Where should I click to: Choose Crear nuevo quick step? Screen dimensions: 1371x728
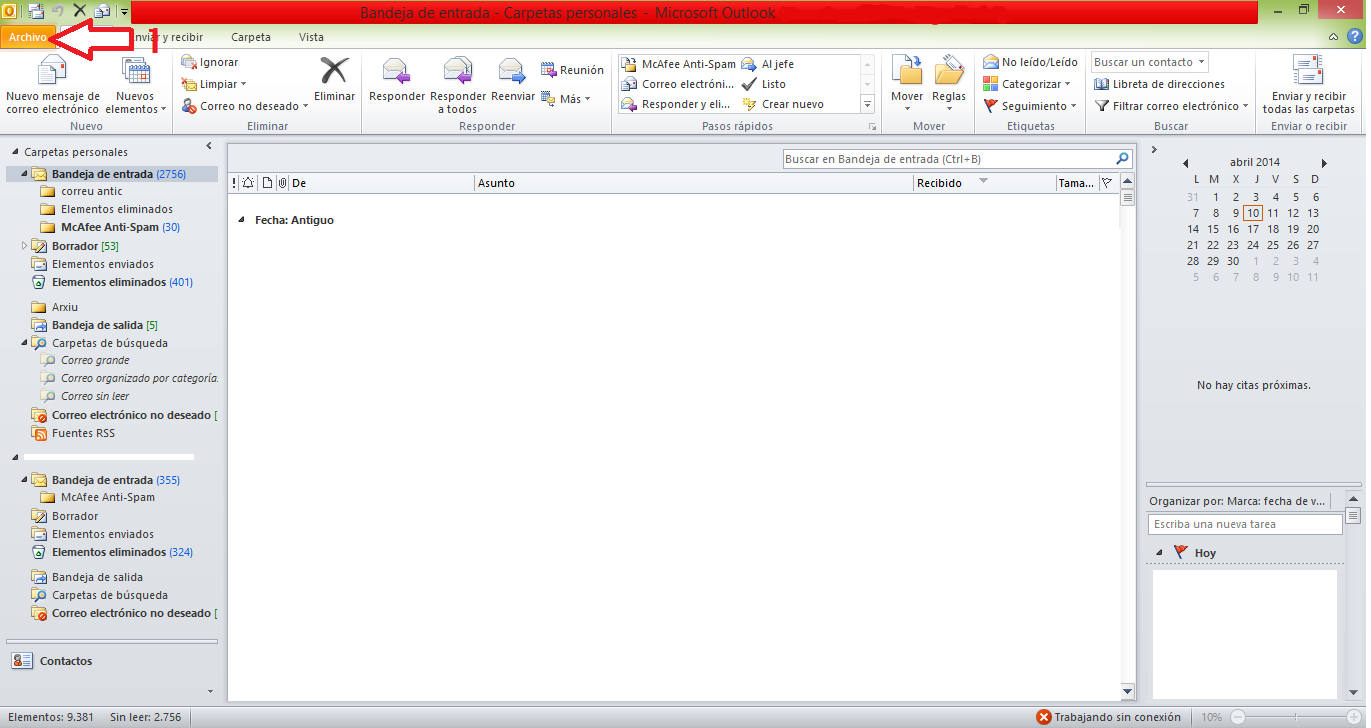[783, 104]
